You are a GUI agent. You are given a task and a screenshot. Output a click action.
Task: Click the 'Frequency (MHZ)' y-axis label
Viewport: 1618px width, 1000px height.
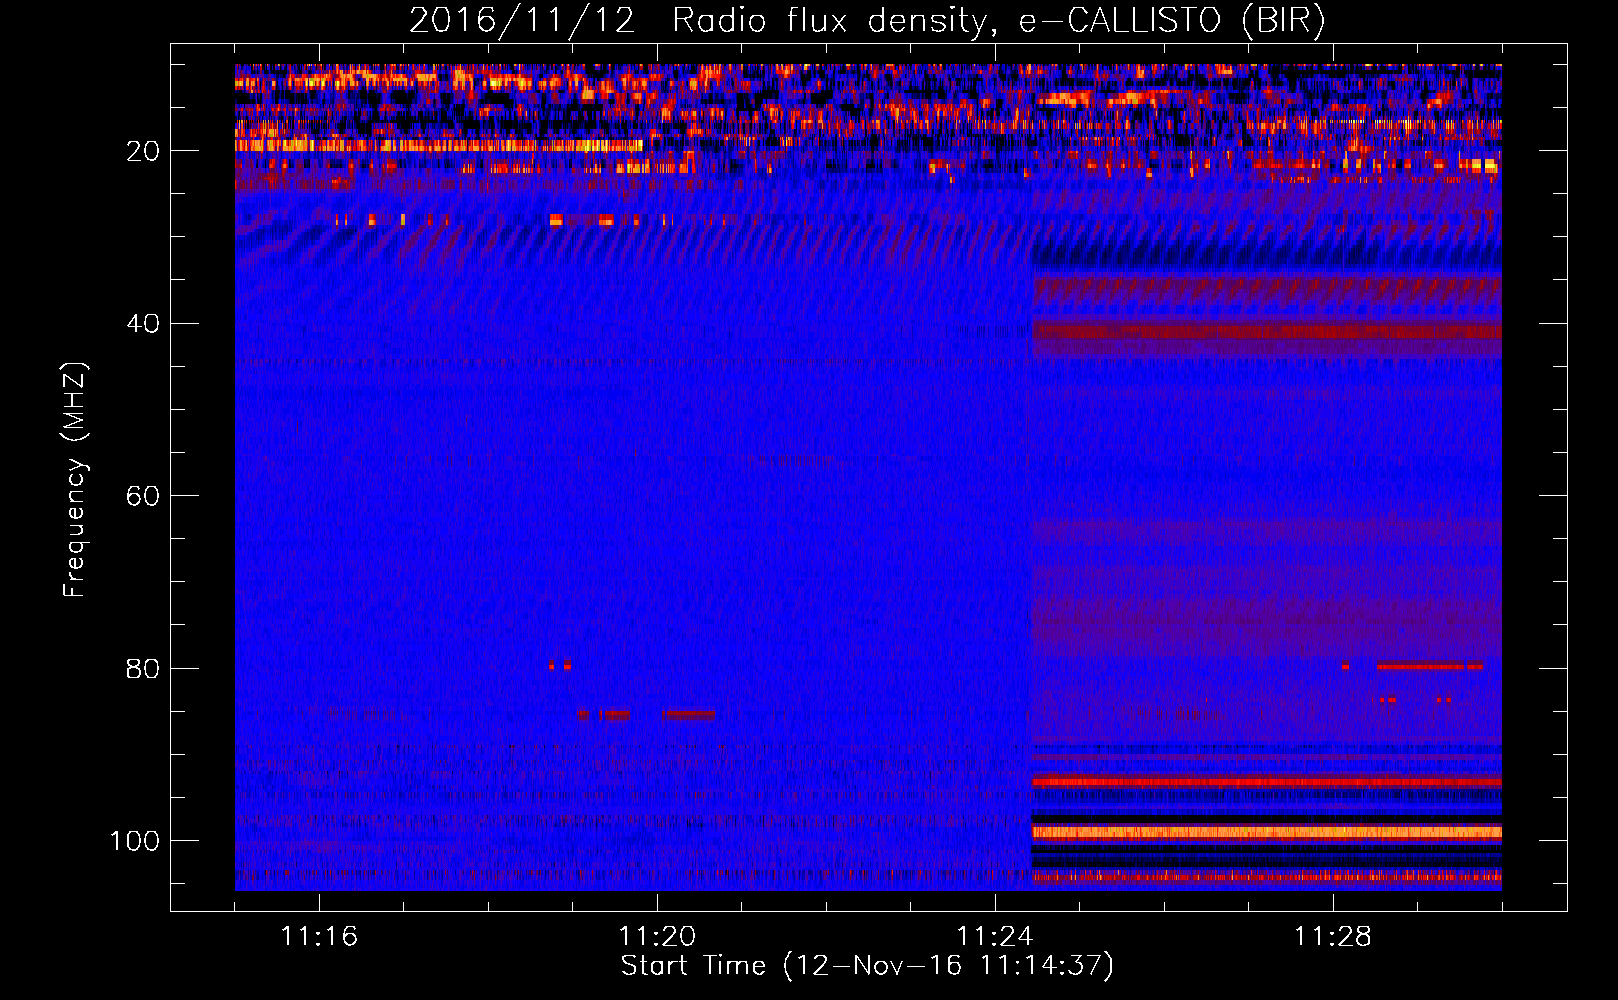coord(75,479)
